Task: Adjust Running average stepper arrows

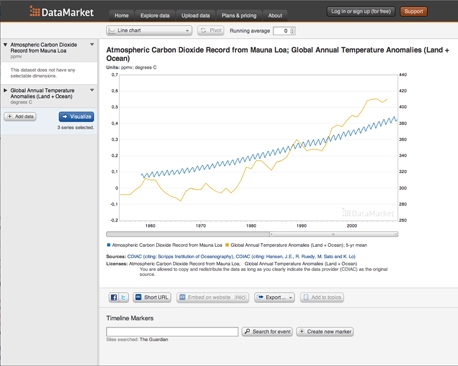Action: 293,31
